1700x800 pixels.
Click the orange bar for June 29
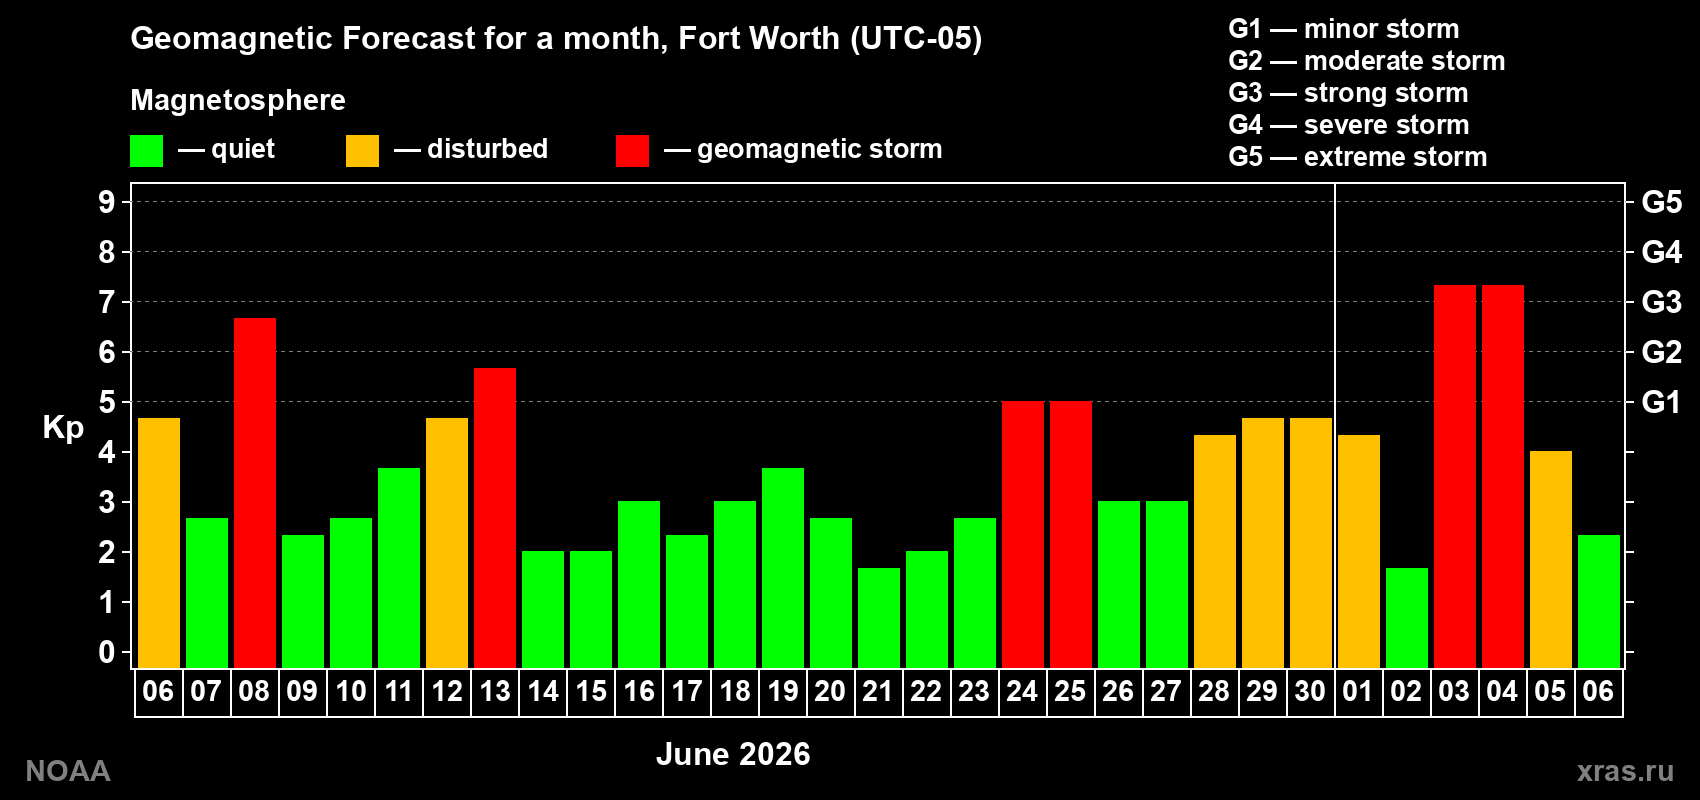pos(1263,543)
